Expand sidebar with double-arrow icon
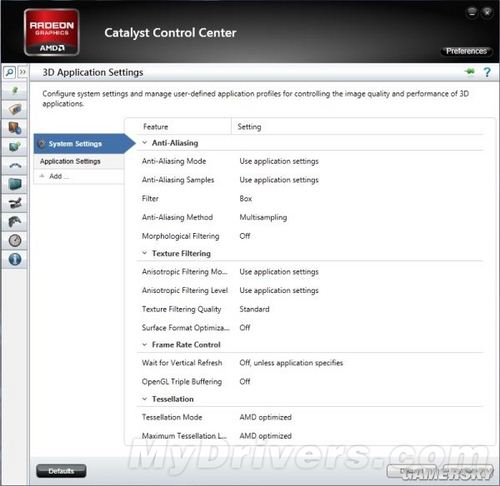 point(23,72)
